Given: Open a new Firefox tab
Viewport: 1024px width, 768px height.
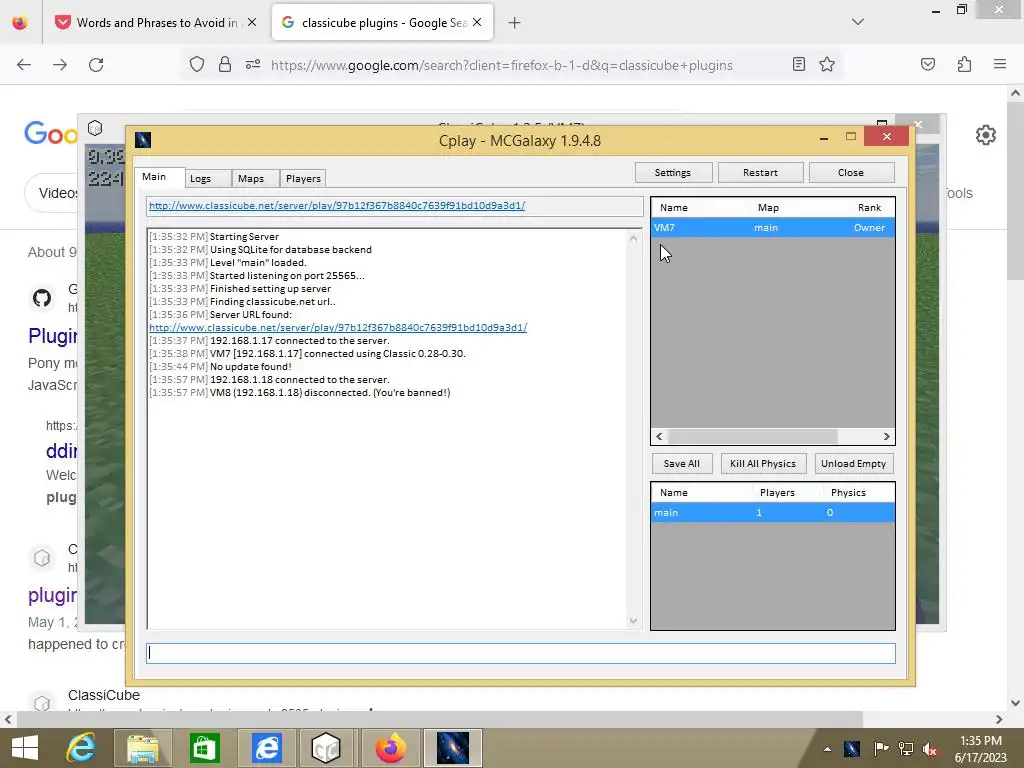Looking at the screenshot, I should pyautogui.click(x=515, y=23).
